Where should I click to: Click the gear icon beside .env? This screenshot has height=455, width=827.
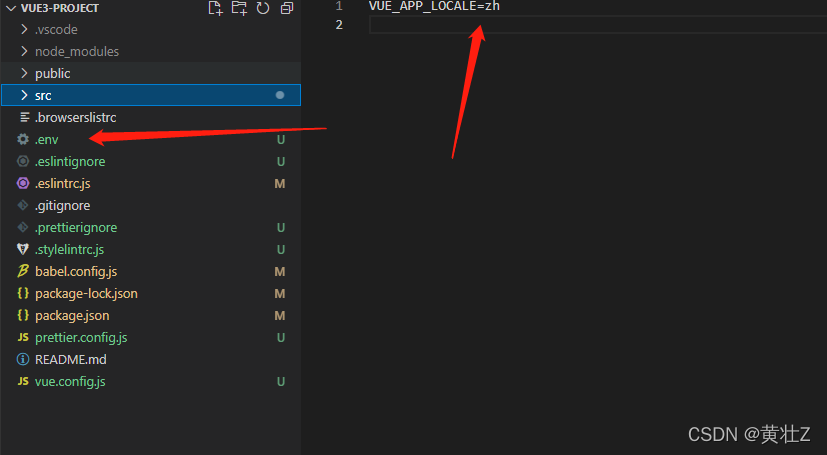[23, 139]
